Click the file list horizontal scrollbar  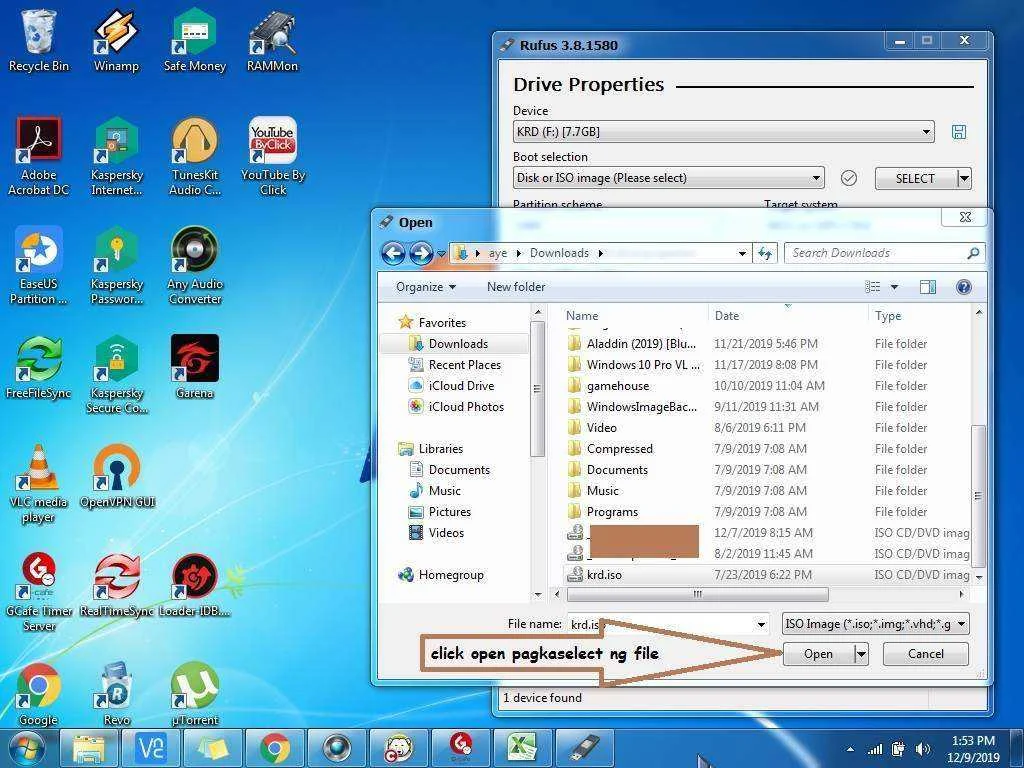click(x=697, y=594)
